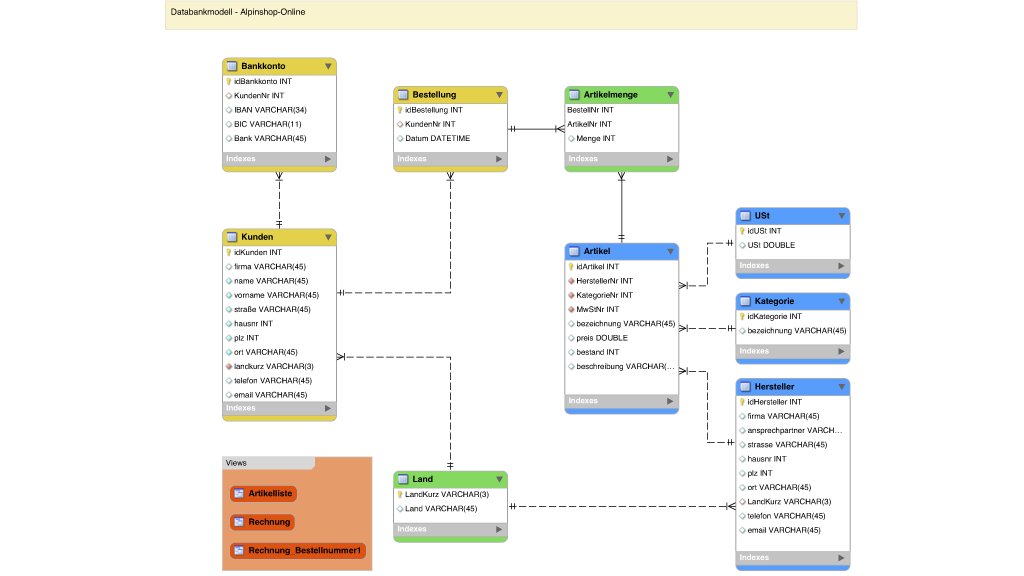This screenshot has height=576, width=1024.
Task: Click the Artikelmenge table icon
Action: point(574,95)
